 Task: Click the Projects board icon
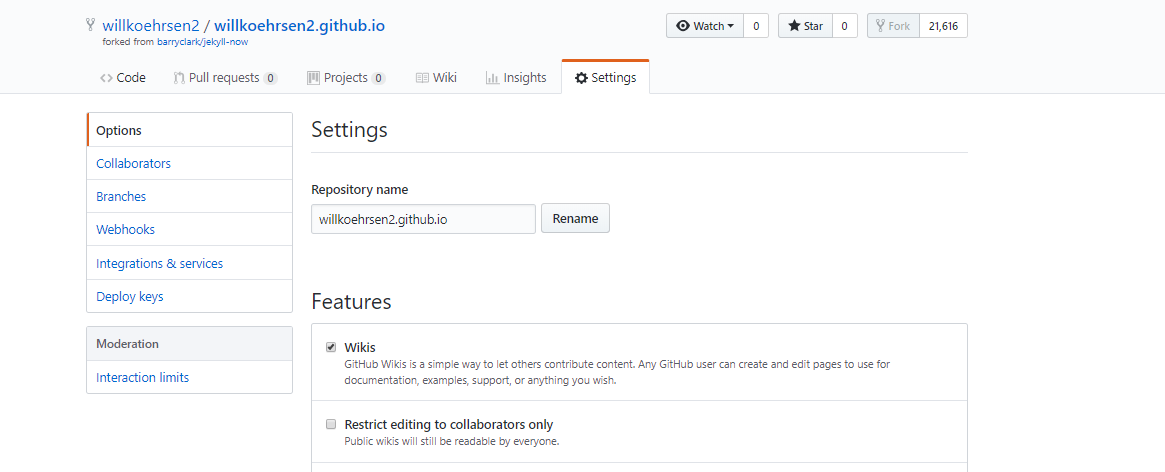coord(313,78)
